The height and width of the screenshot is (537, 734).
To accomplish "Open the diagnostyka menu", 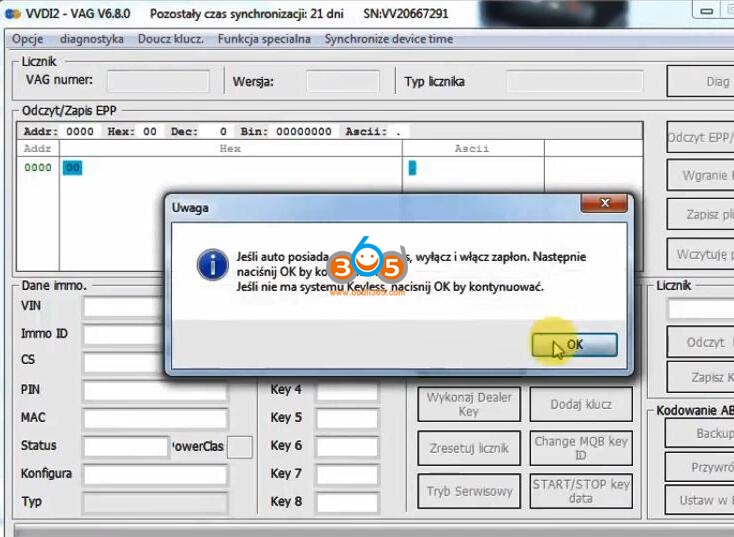I will click(x=92, y=39).
